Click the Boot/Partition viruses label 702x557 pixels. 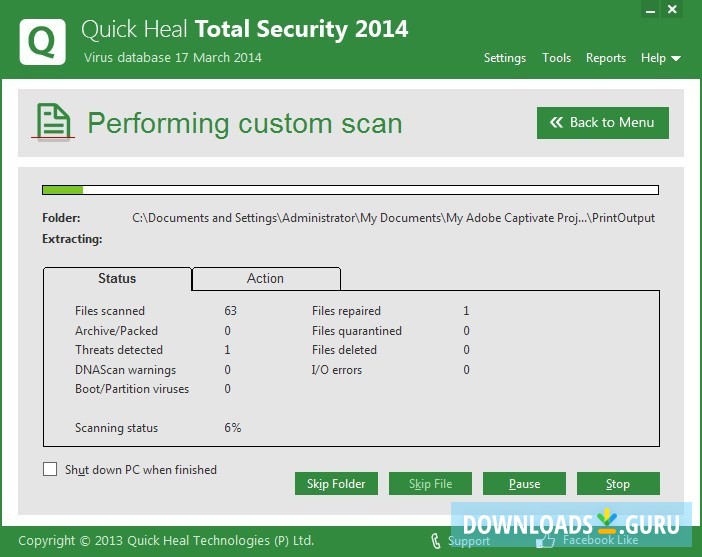coord(132,389)
